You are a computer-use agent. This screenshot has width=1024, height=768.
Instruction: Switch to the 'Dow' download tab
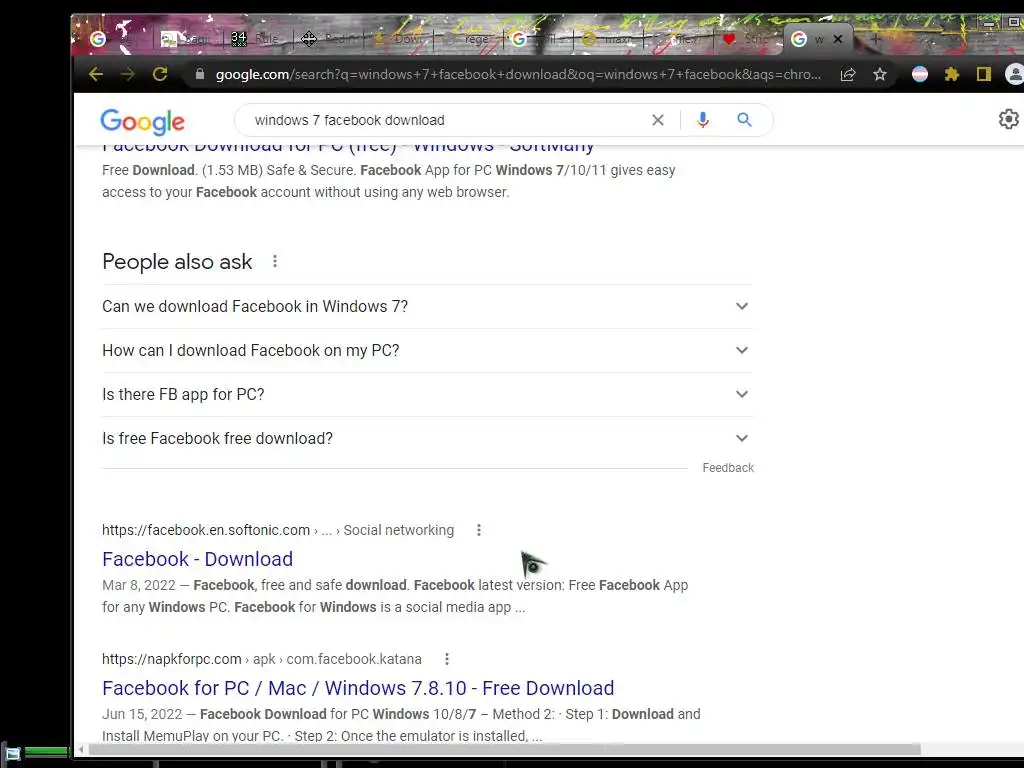(397, 39)
